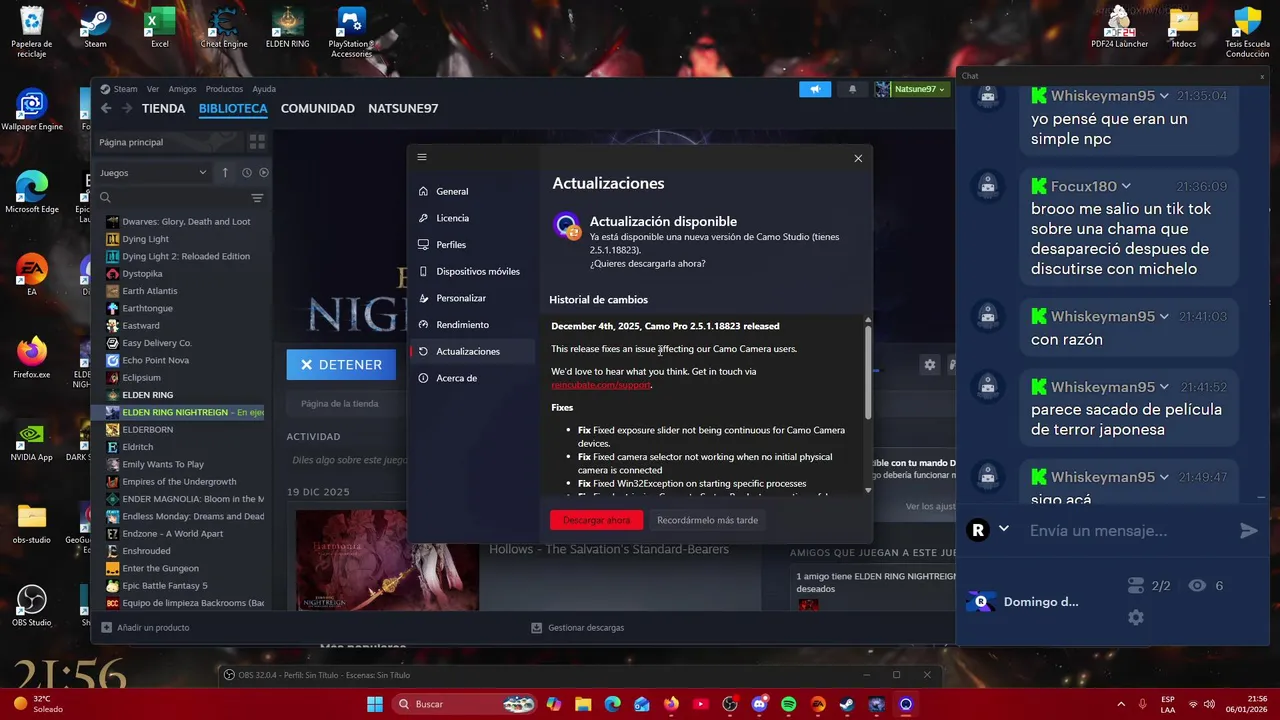Open the hamburger menu in Camo settings
The height and width of the screenshot is (720, 1280).
422,157
